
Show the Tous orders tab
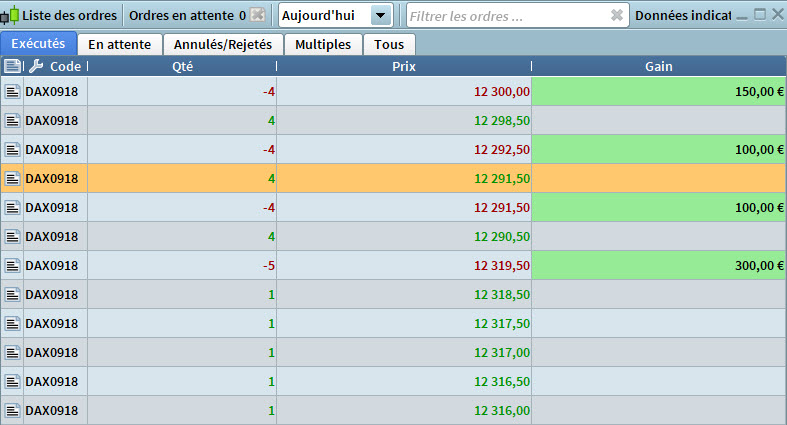[389, 44]
